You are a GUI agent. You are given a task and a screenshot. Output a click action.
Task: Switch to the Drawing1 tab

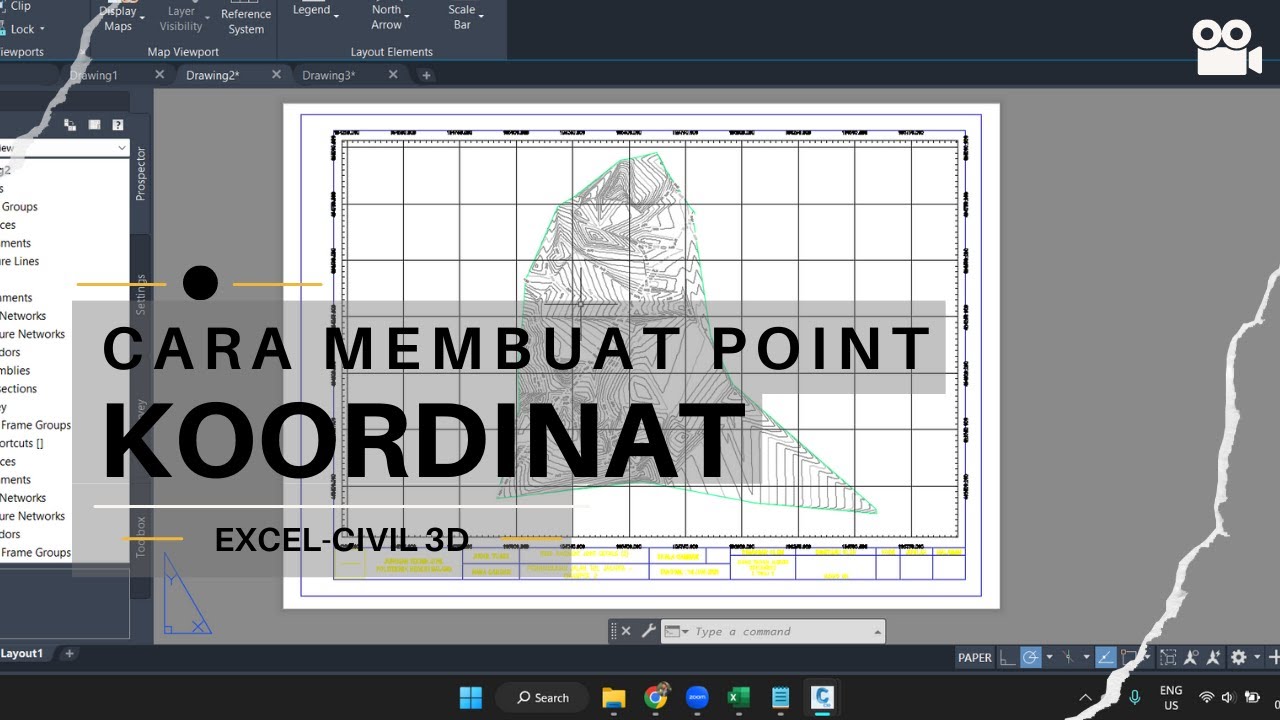pyautogui.click(x=94, y=75)
